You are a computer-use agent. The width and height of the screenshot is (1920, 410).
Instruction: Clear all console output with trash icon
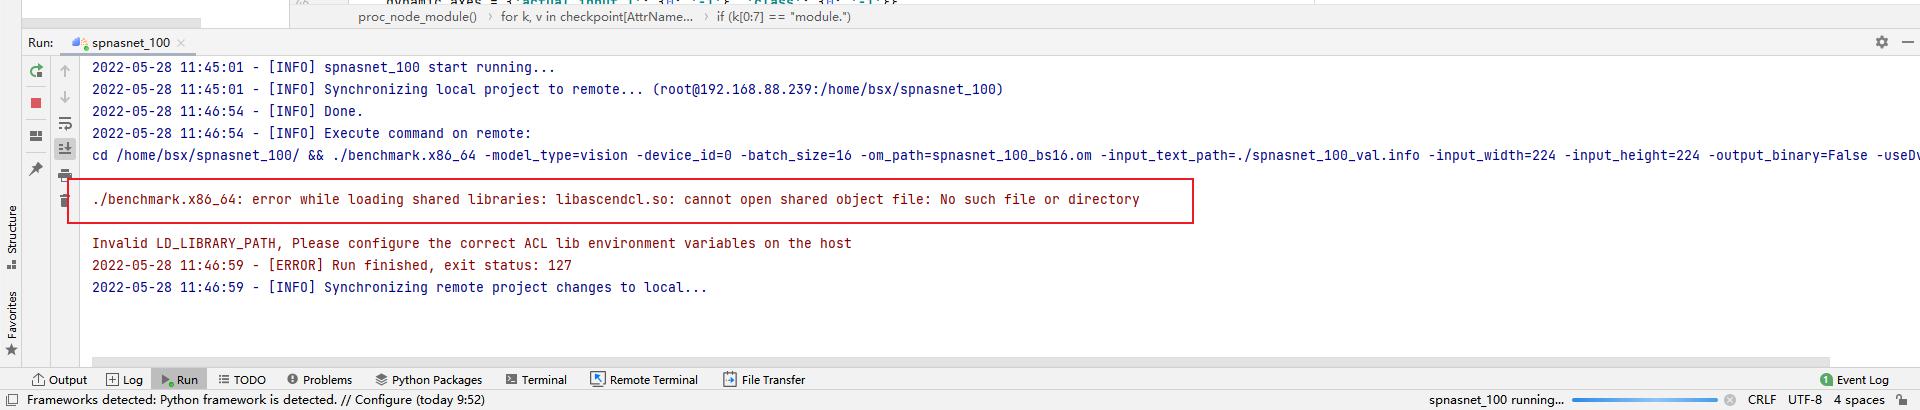click(x=65, y=201)
